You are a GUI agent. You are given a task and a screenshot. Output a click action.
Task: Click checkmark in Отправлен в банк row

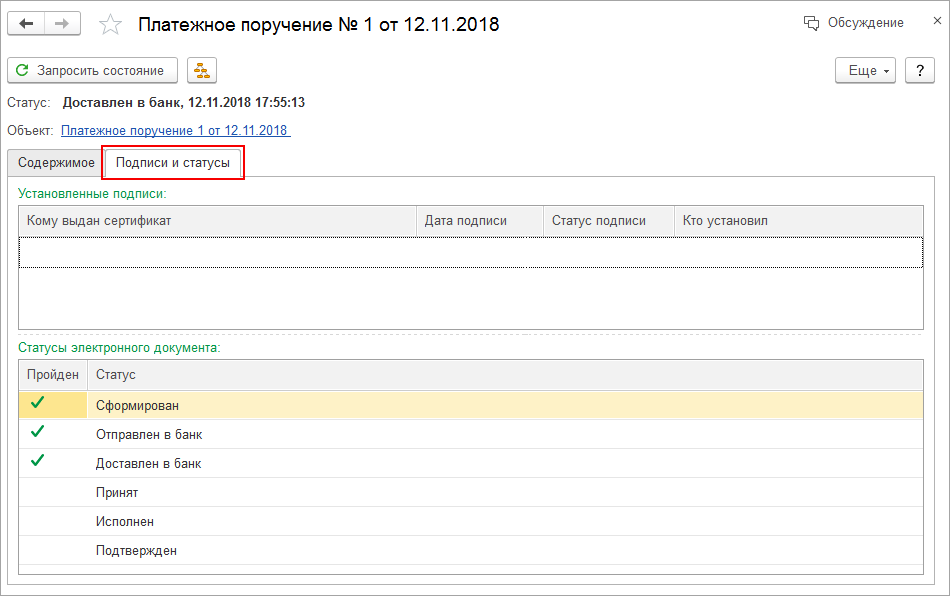[38, 432]
